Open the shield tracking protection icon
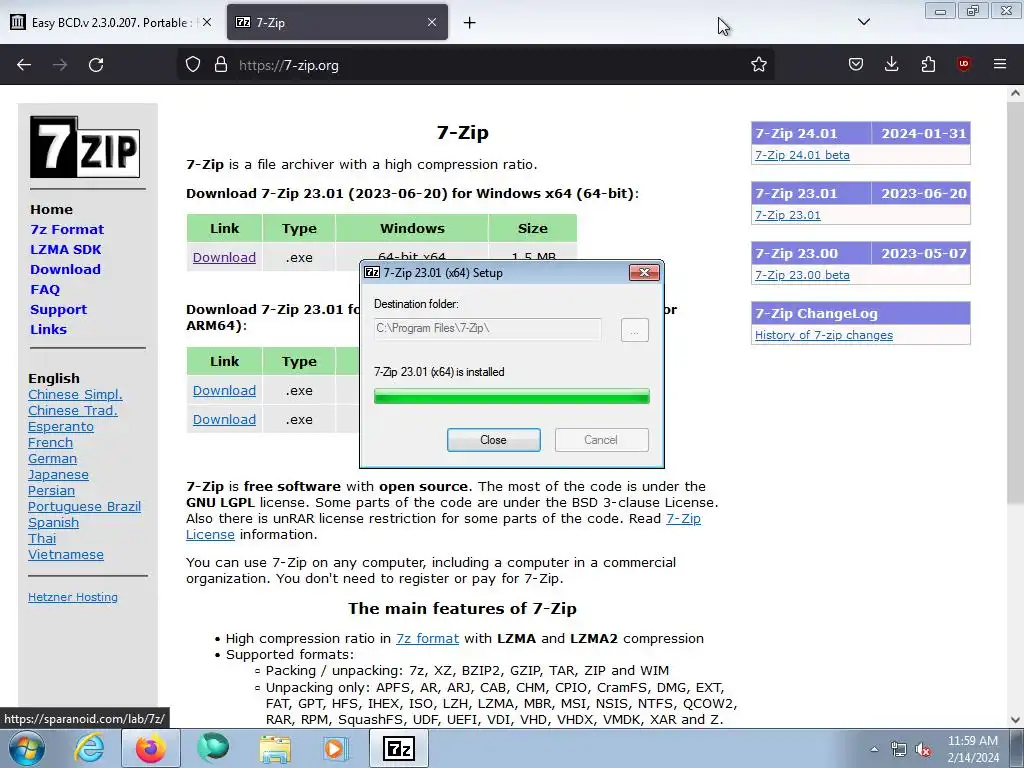 point(193,65)
